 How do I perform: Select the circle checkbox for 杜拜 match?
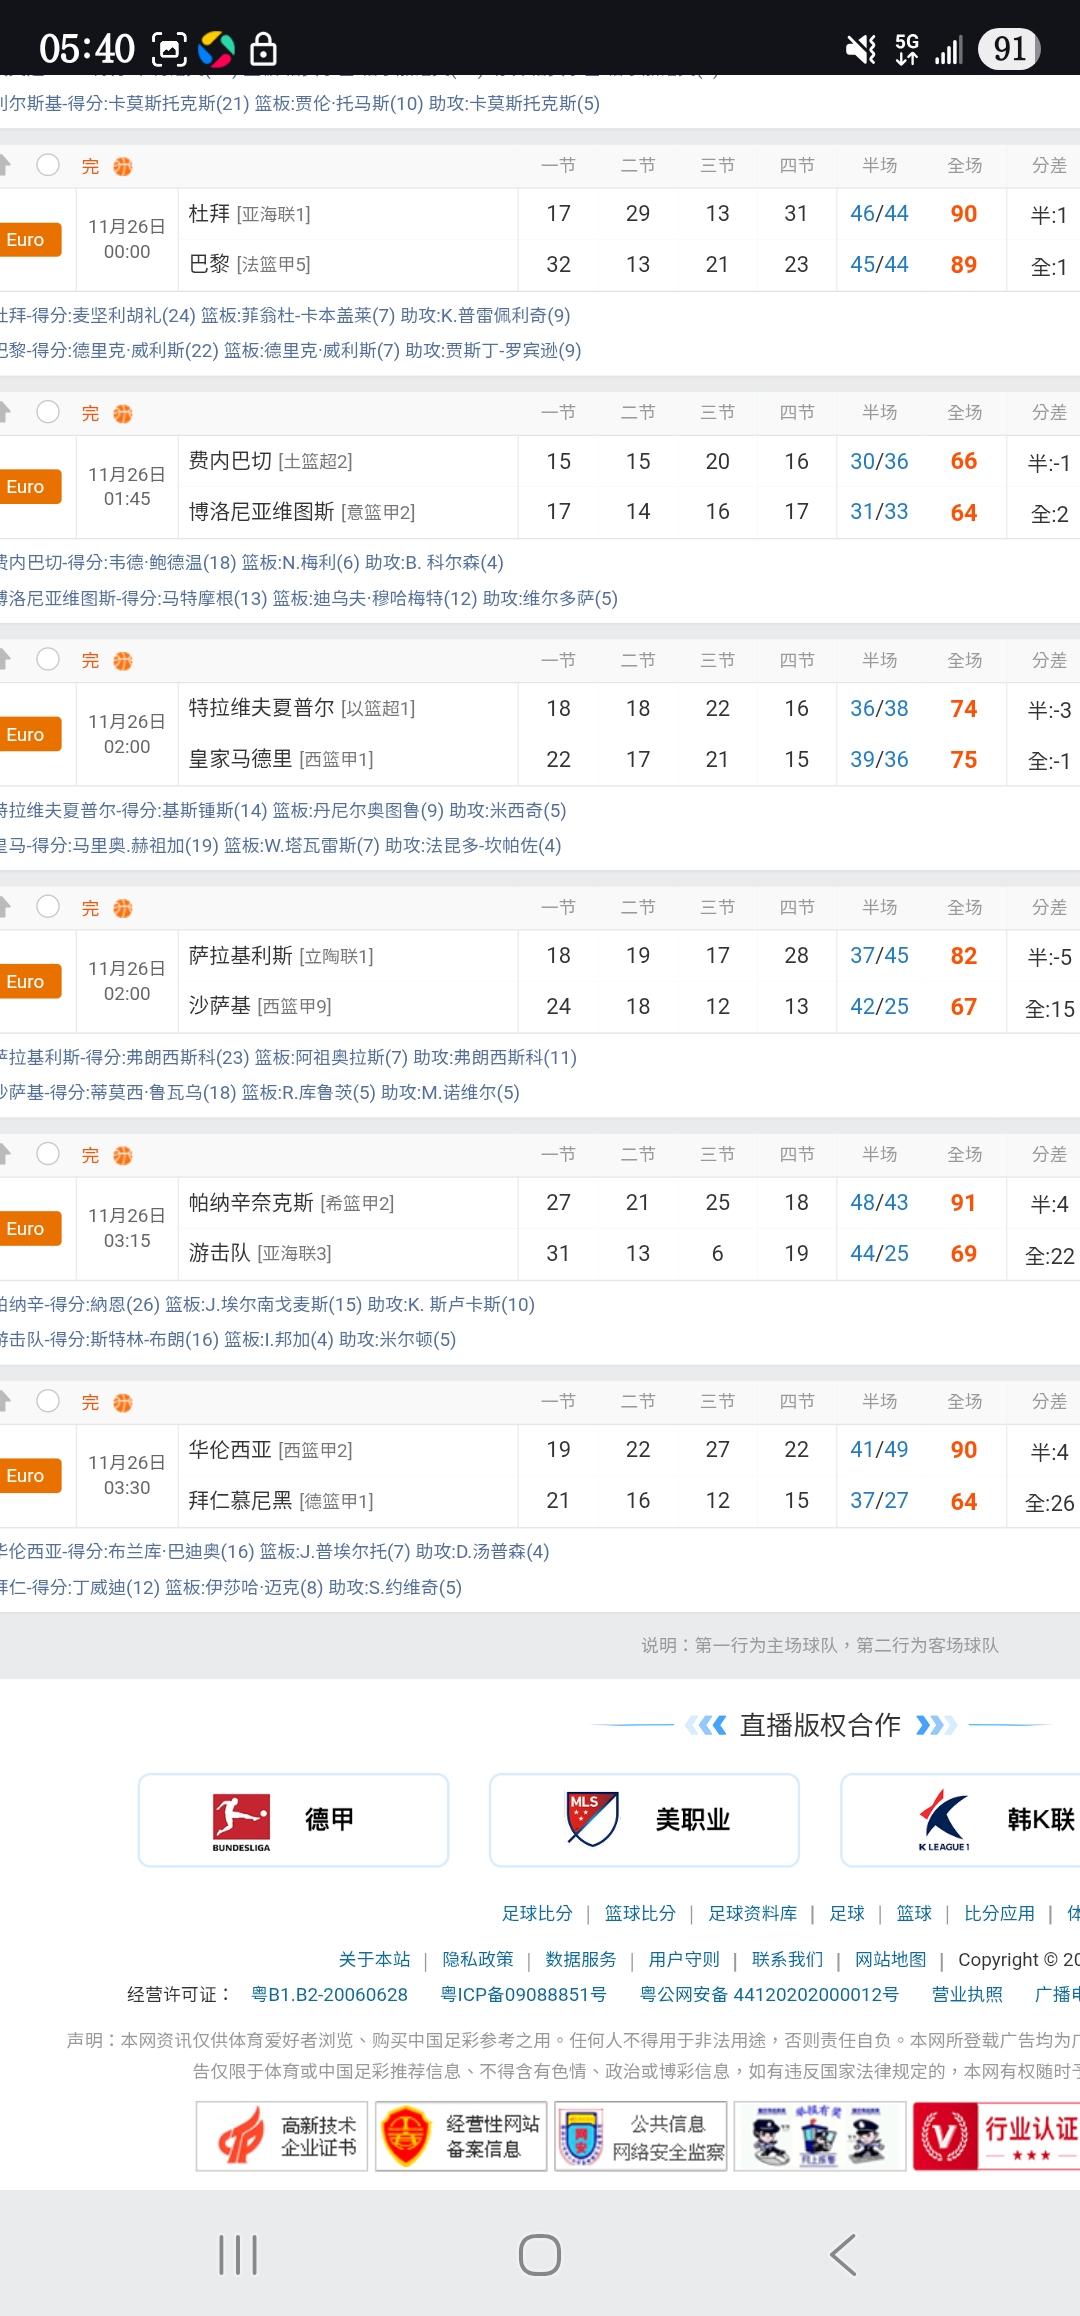(48, 165)
